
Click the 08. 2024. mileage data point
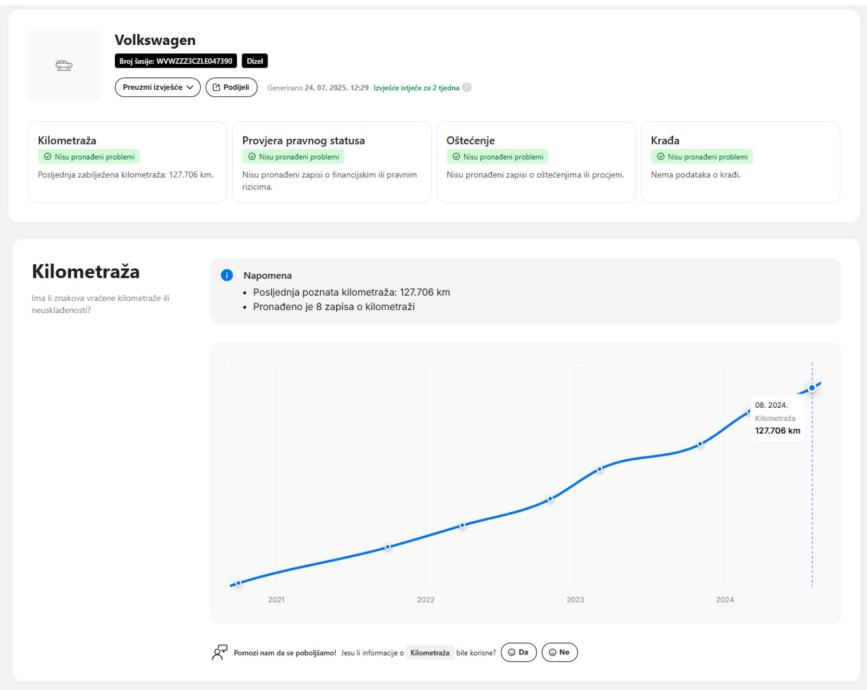[812, 388]
